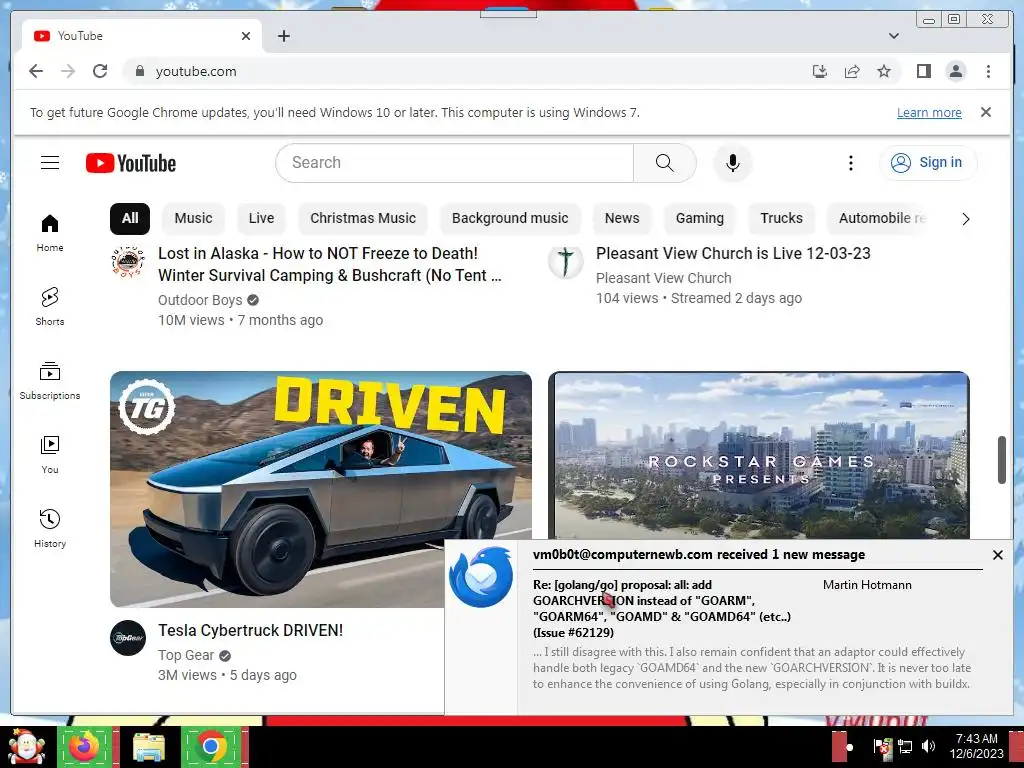Click the site lock icon
The image size is (1024, 768).
point(139,71)
